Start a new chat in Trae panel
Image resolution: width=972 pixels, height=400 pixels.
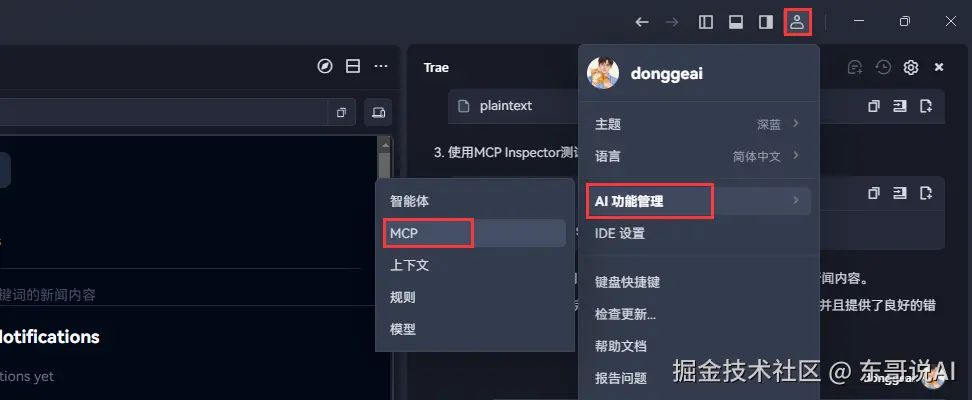pyautogui.click(x=855, y=67)
